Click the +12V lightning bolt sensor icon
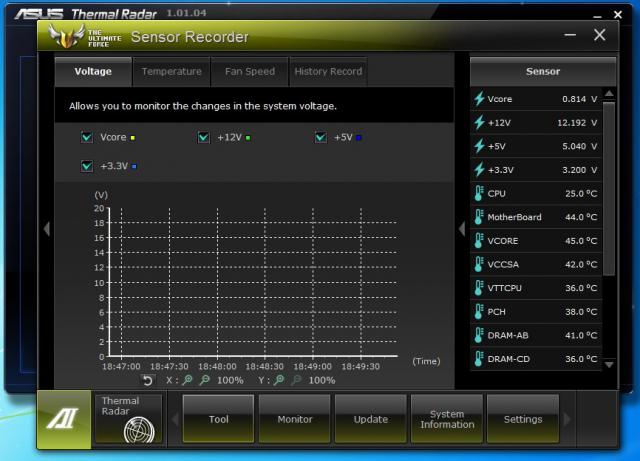 [479, 122]
